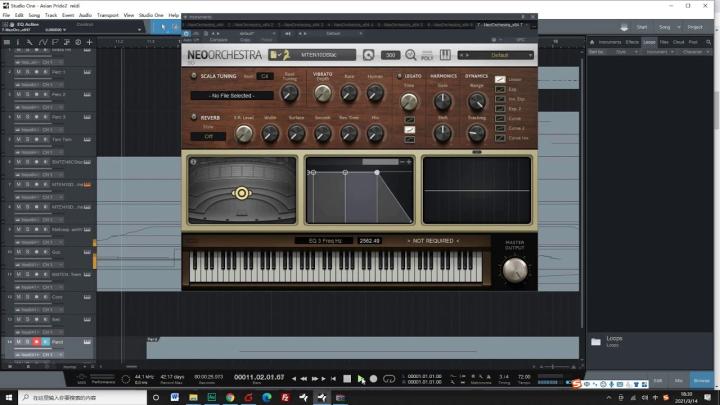
Task: Click the 300 value field in NeoOrchestra
Action: point(390,55)
